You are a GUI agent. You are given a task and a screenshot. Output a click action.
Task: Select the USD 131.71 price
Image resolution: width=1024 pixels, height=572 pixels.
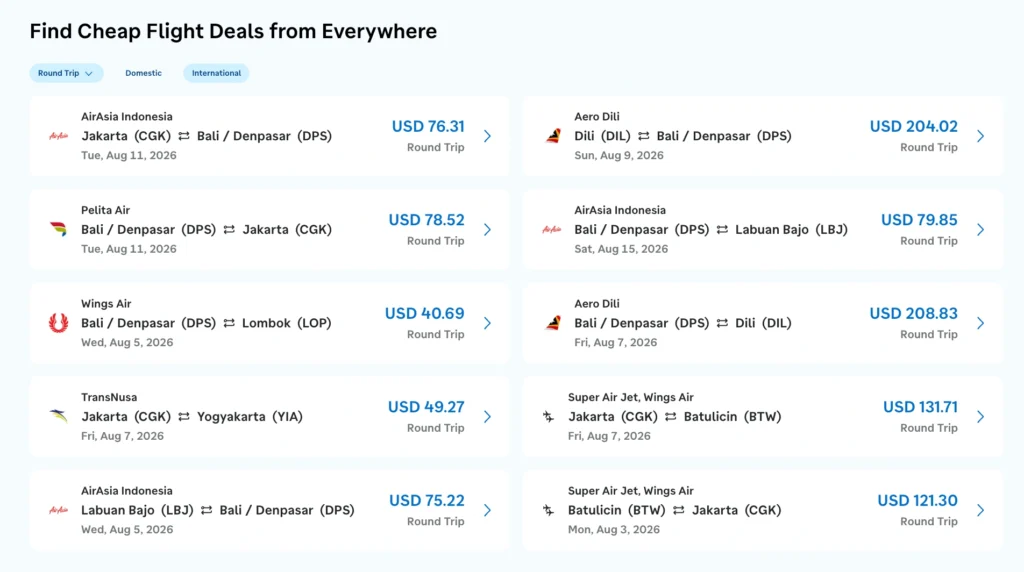pos(920,407)
